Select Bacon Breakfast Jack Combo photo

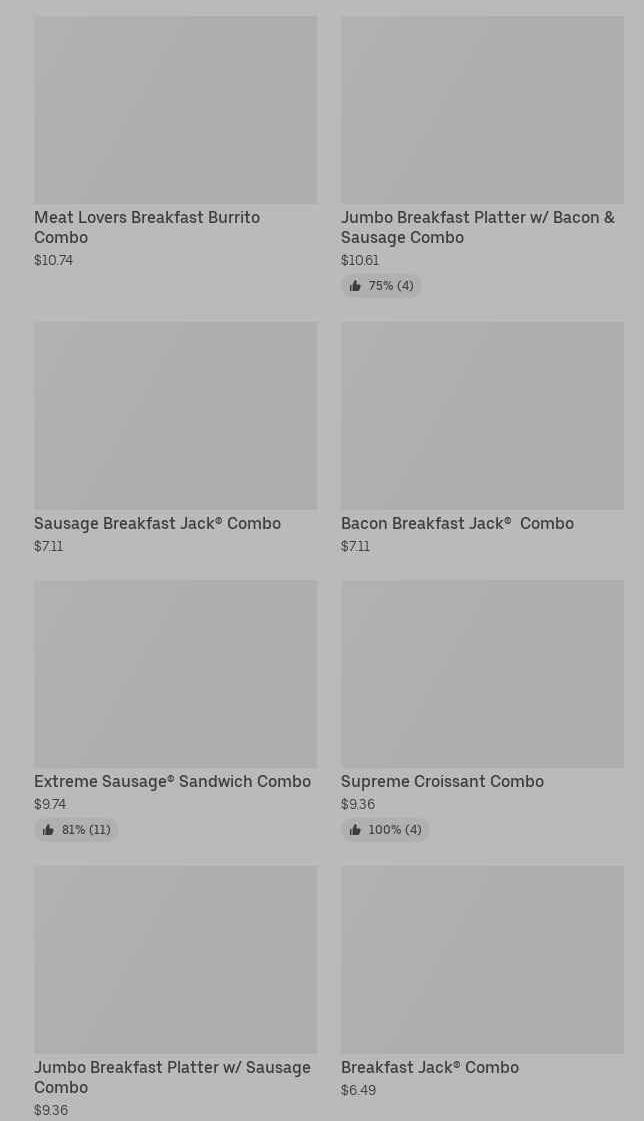(482, 415)
